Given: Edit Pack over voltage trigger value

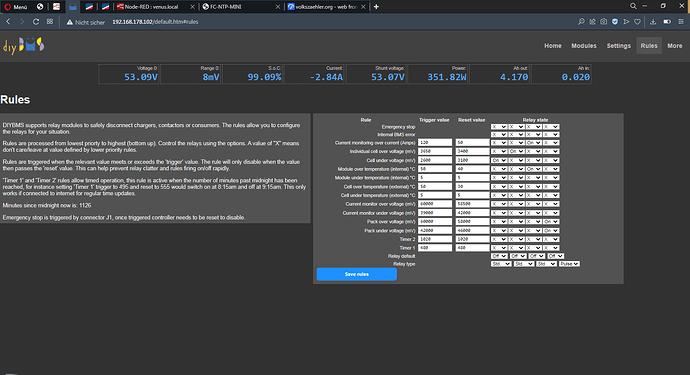Looking at the screenshot, I should tap(435, 222).
